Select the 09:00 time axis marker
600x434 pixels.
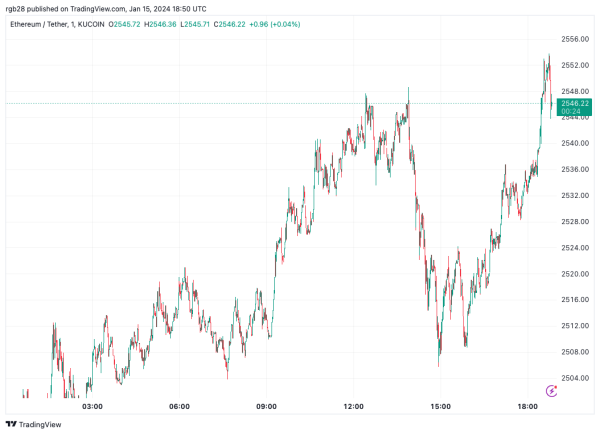pyautogui.click(x=266, y=406)
